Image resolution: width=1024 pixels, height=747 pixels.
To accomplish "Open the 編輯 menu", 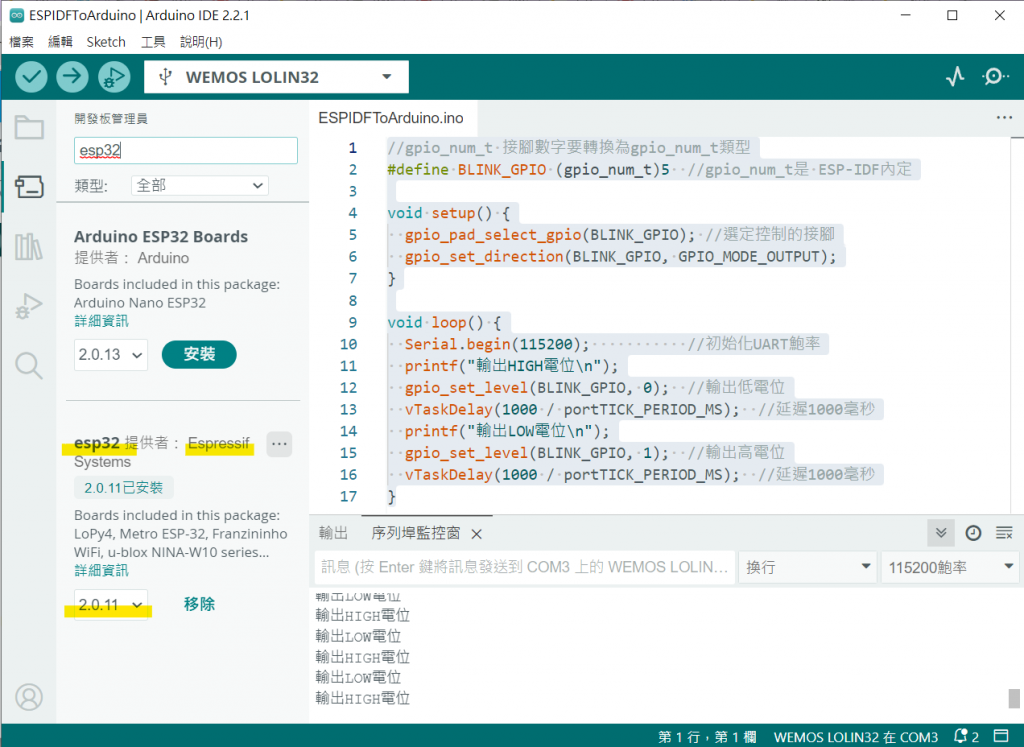I will [x=60, y=42].
